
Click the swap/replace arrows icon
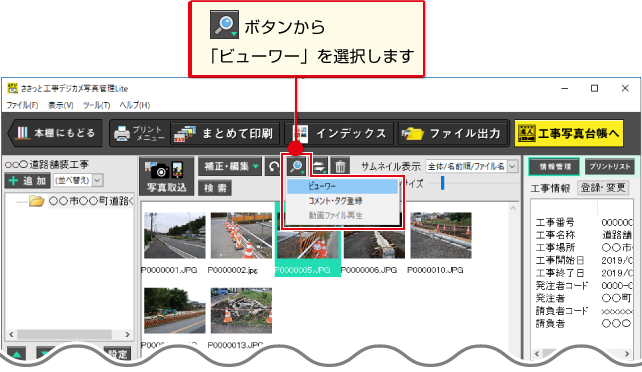click(319, 167)
